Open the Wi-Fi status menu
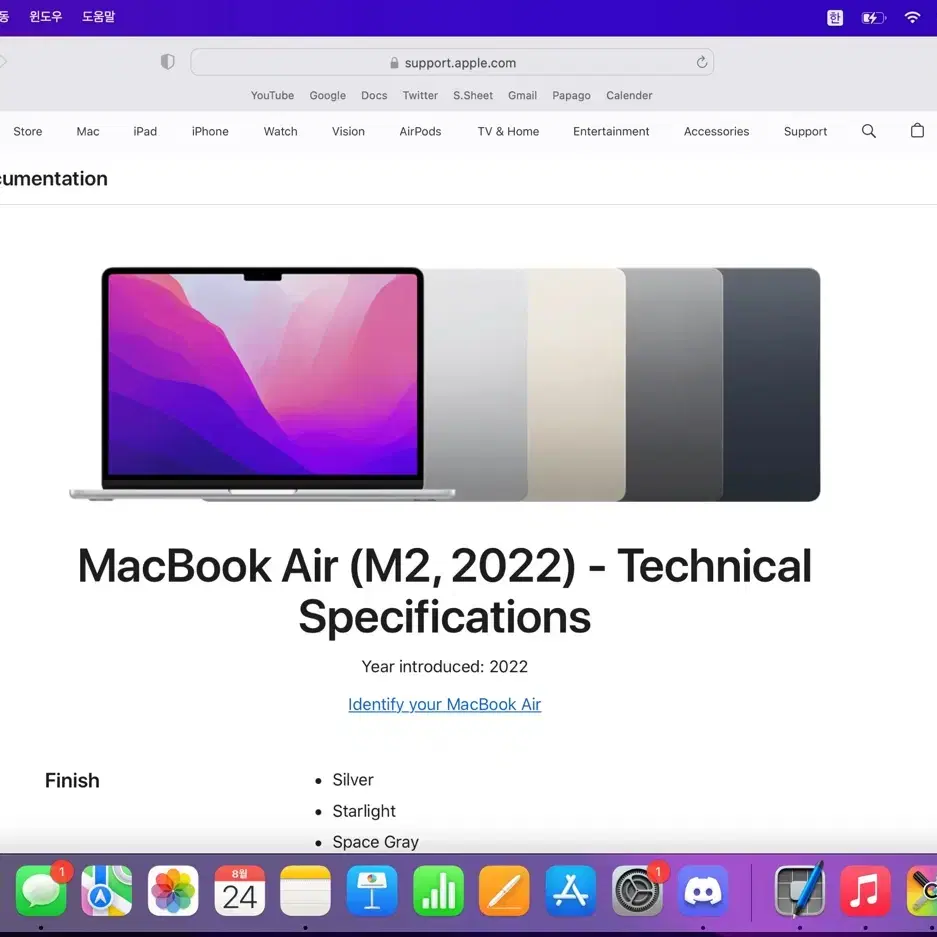The width and height of the screenshot is (937, 937). pos(912,17)
